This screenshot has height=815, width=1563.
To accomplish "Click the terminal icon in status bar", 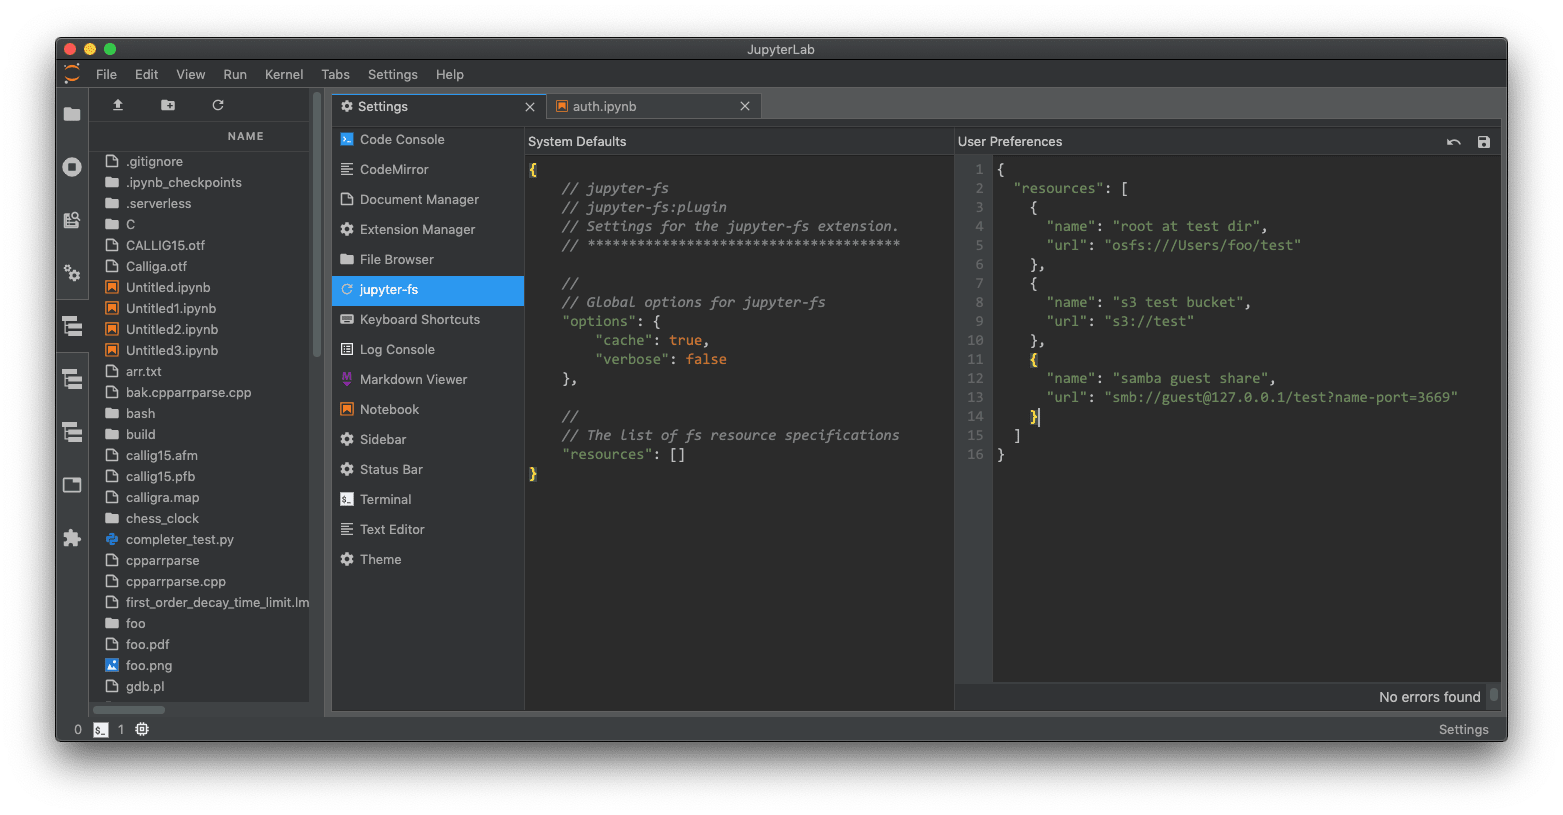I will 100,730.
